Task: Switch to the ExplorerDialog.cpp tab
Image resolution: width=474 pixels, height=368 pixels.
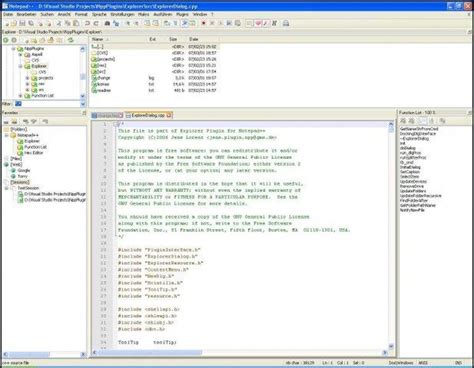Action: click(x=148, y=115)
